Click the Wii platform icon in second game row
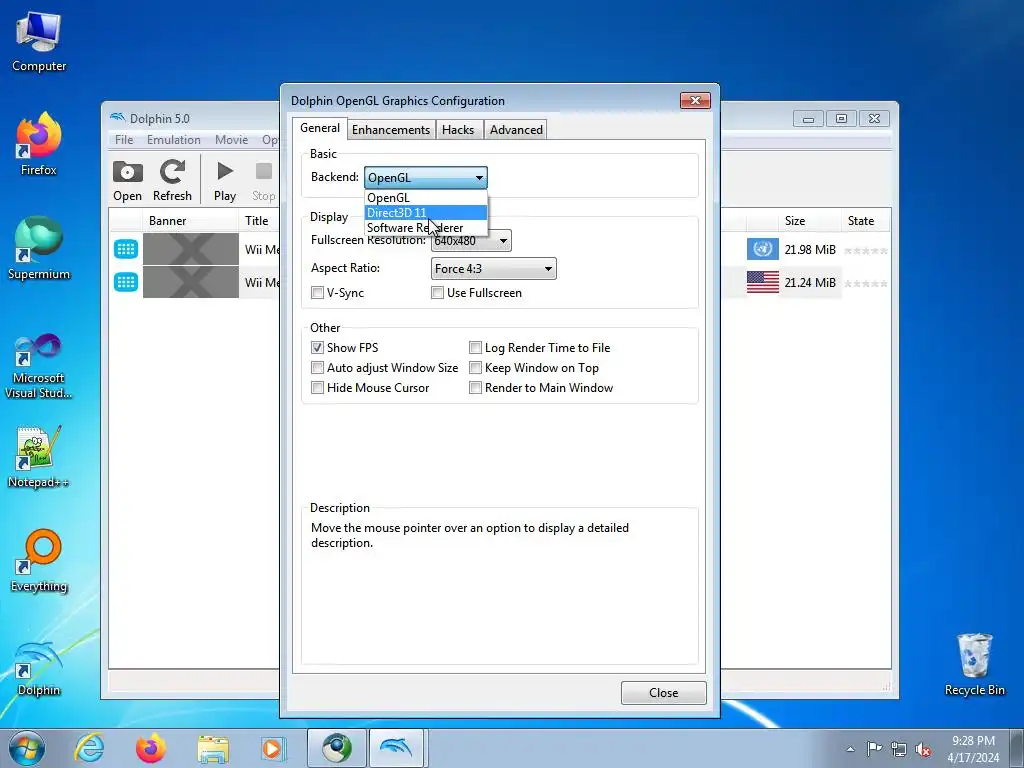Image resolution: width=1024 pixels, height=768 pixels. (126, 282)
